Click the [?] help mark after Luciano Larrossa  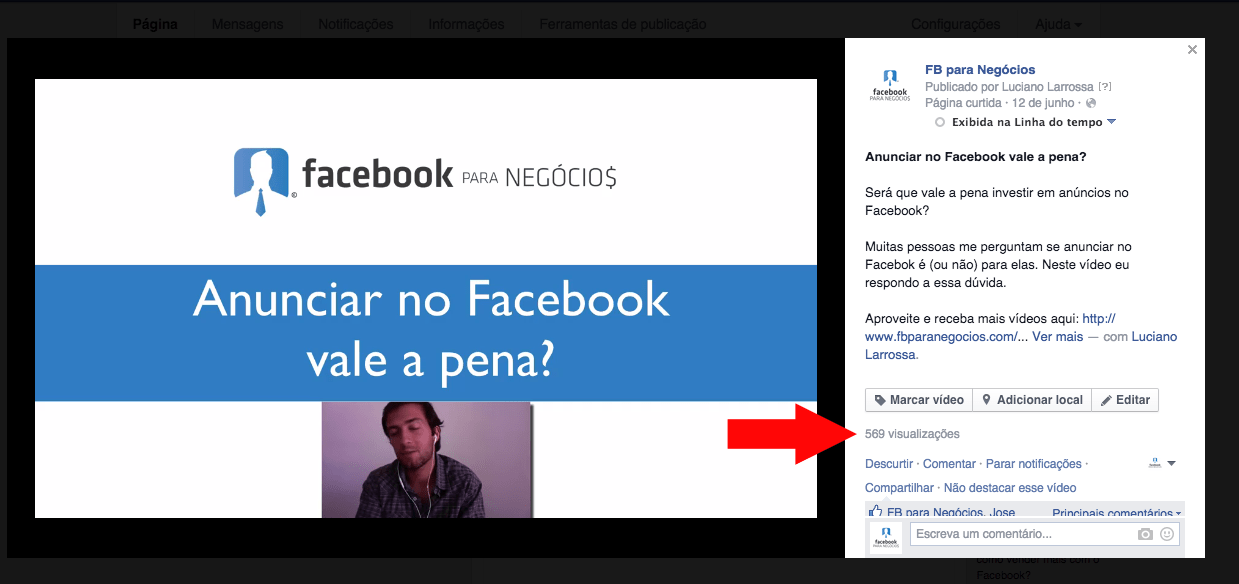(1104, 87)
